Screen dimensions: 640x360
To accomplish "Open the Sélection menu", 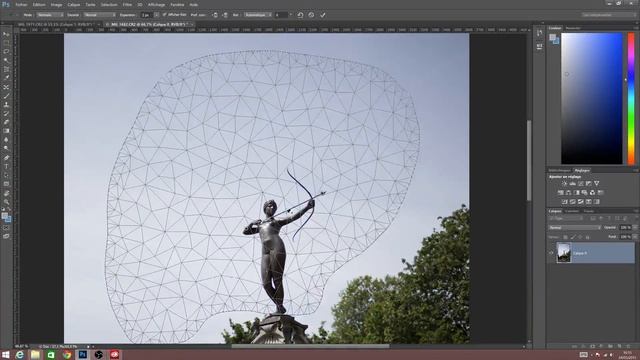I will pos(109,4).
